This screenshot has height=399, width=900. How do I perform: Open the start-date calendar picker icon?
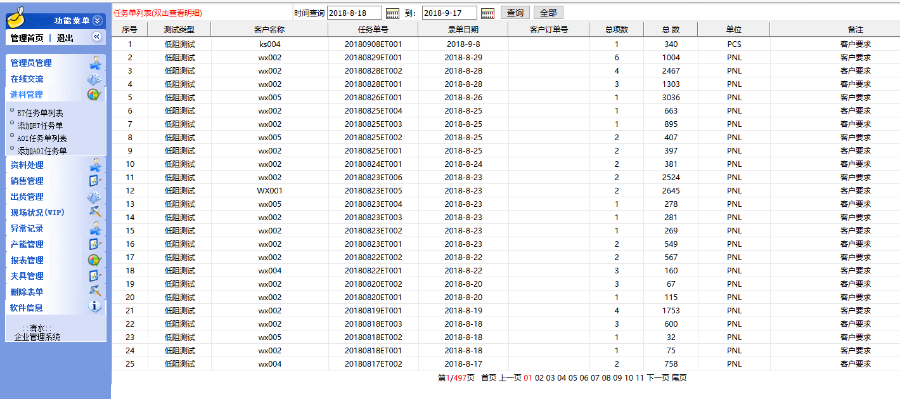(x=393, y=13)
